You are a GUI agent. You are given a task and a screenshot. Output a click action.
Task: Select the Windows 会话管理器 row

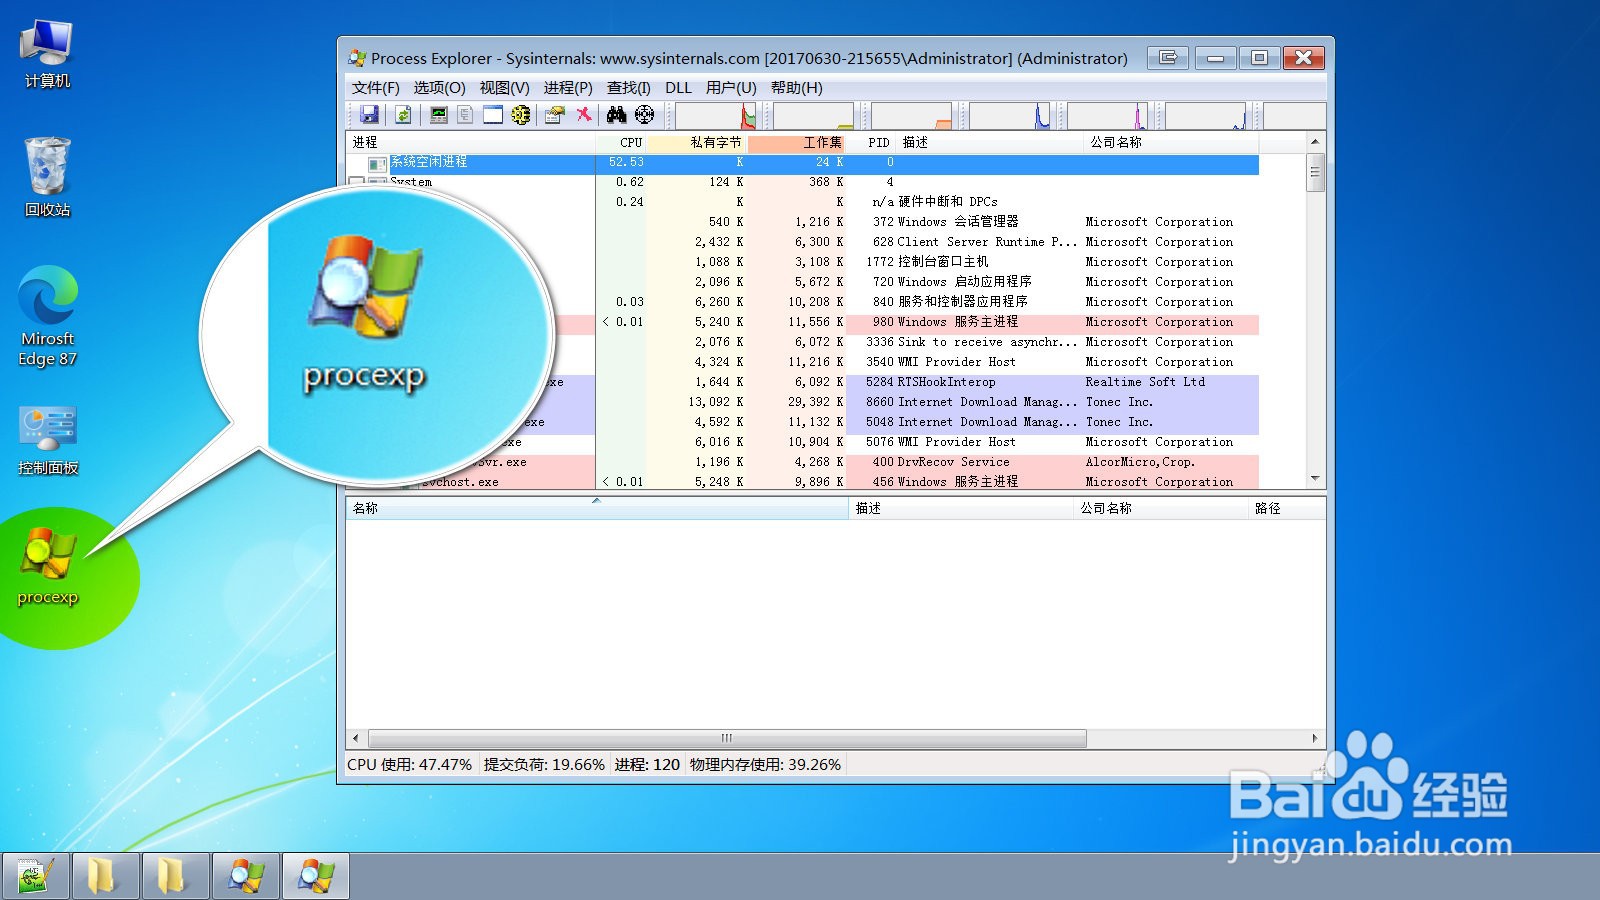coord(803,222)
